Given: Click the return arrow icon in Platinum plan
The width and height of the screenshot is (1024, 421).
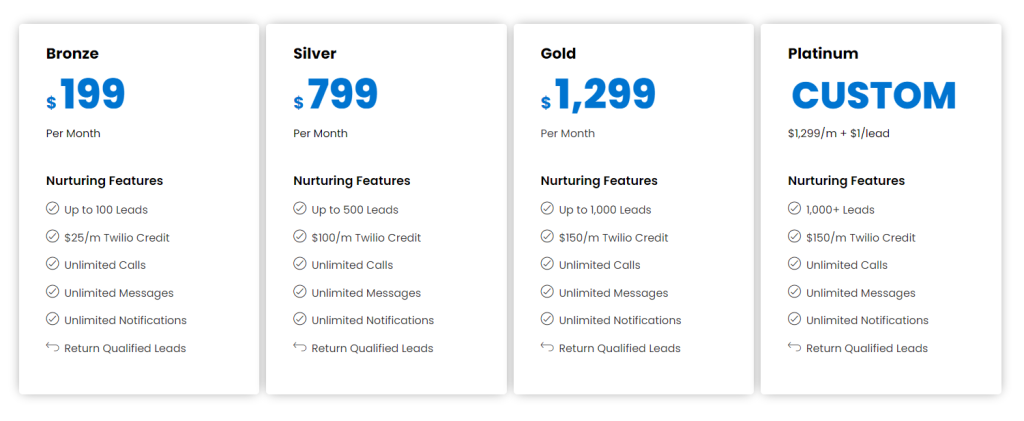Looking at the screenshot, I should [x=794, y=347].
